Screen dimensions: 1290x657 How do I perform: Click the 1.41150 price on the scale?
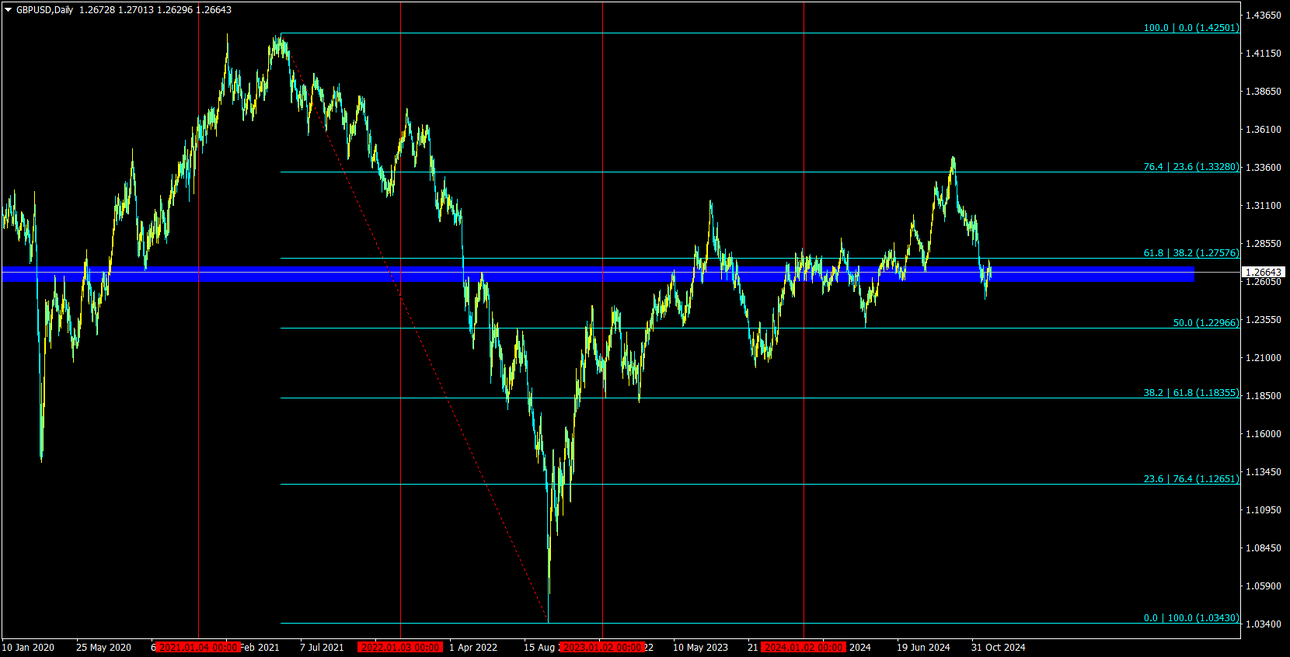(1264, 53)
